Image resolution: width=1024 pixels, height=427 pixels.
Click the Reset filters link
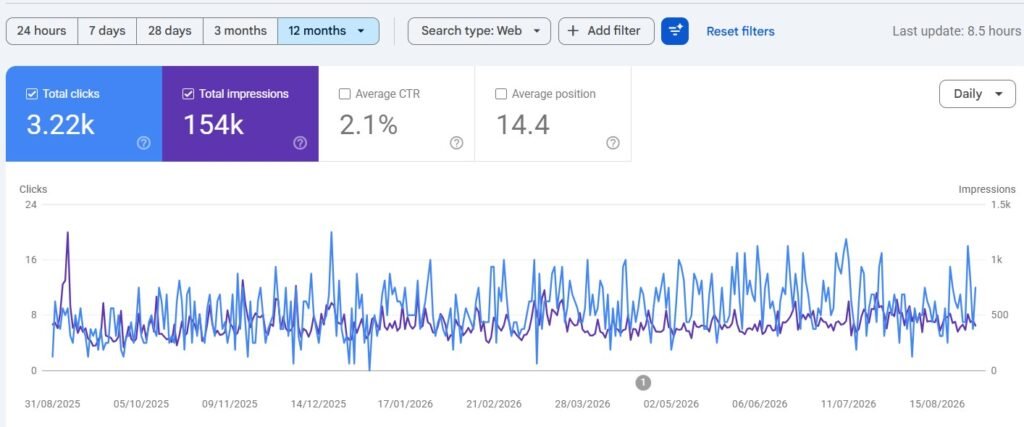click(741, 31)
